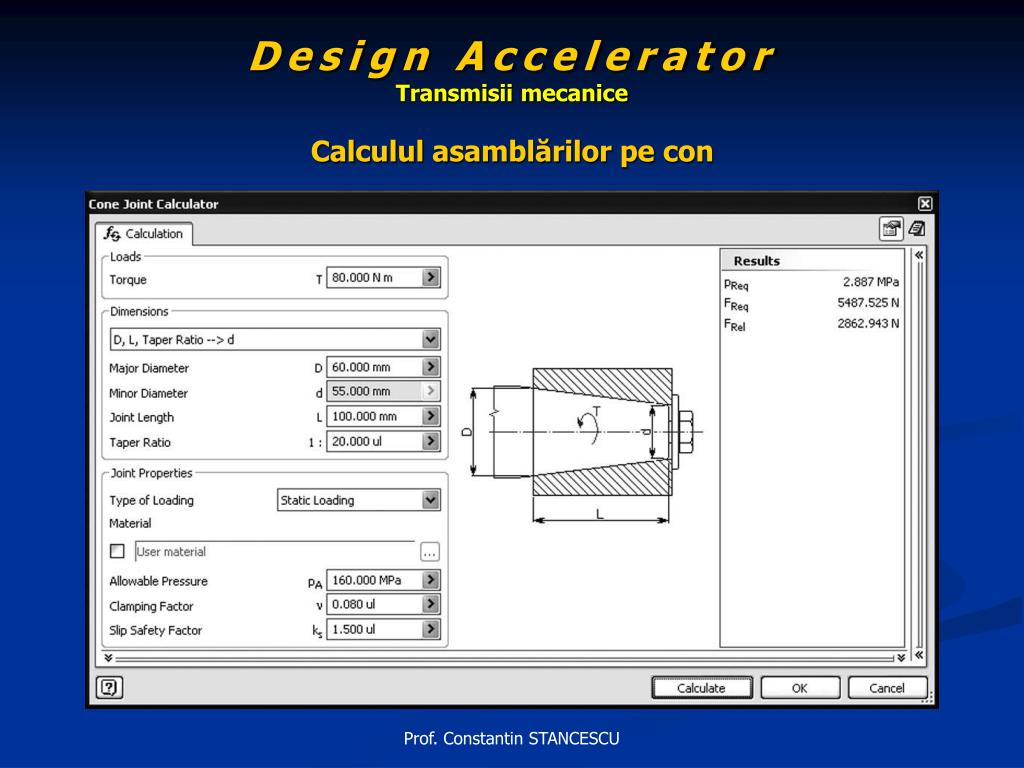
Task: Confirm with the OK button
Action: tap(800, 688)
